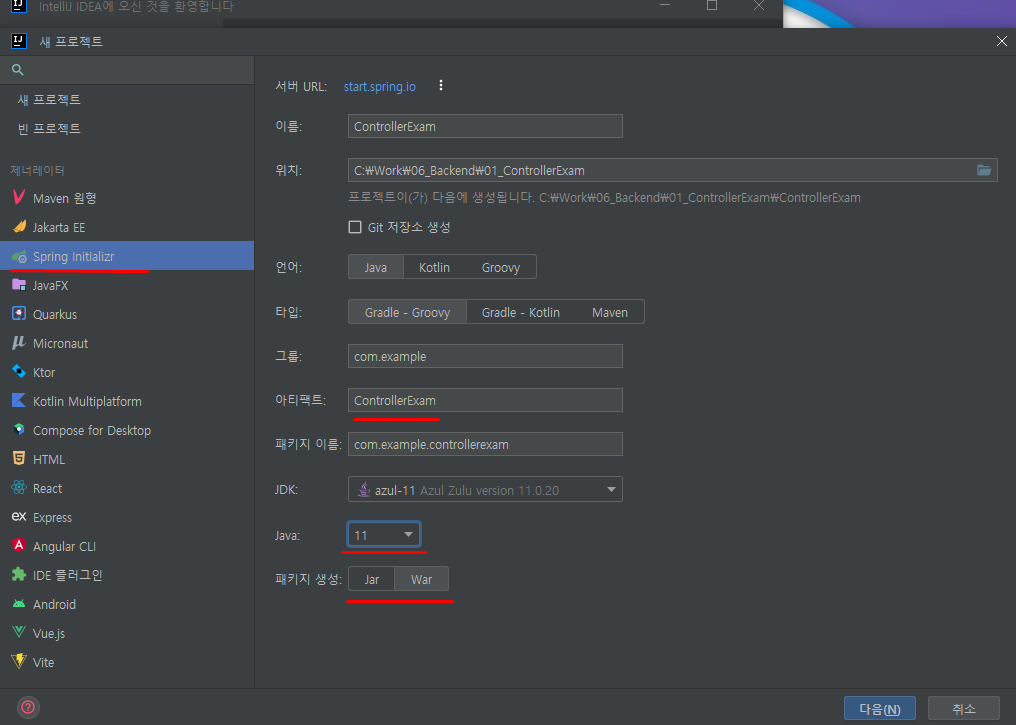Choose Gradle - Kotlin build type
This screenshot has width=1016, height=725.
[521, 312]
